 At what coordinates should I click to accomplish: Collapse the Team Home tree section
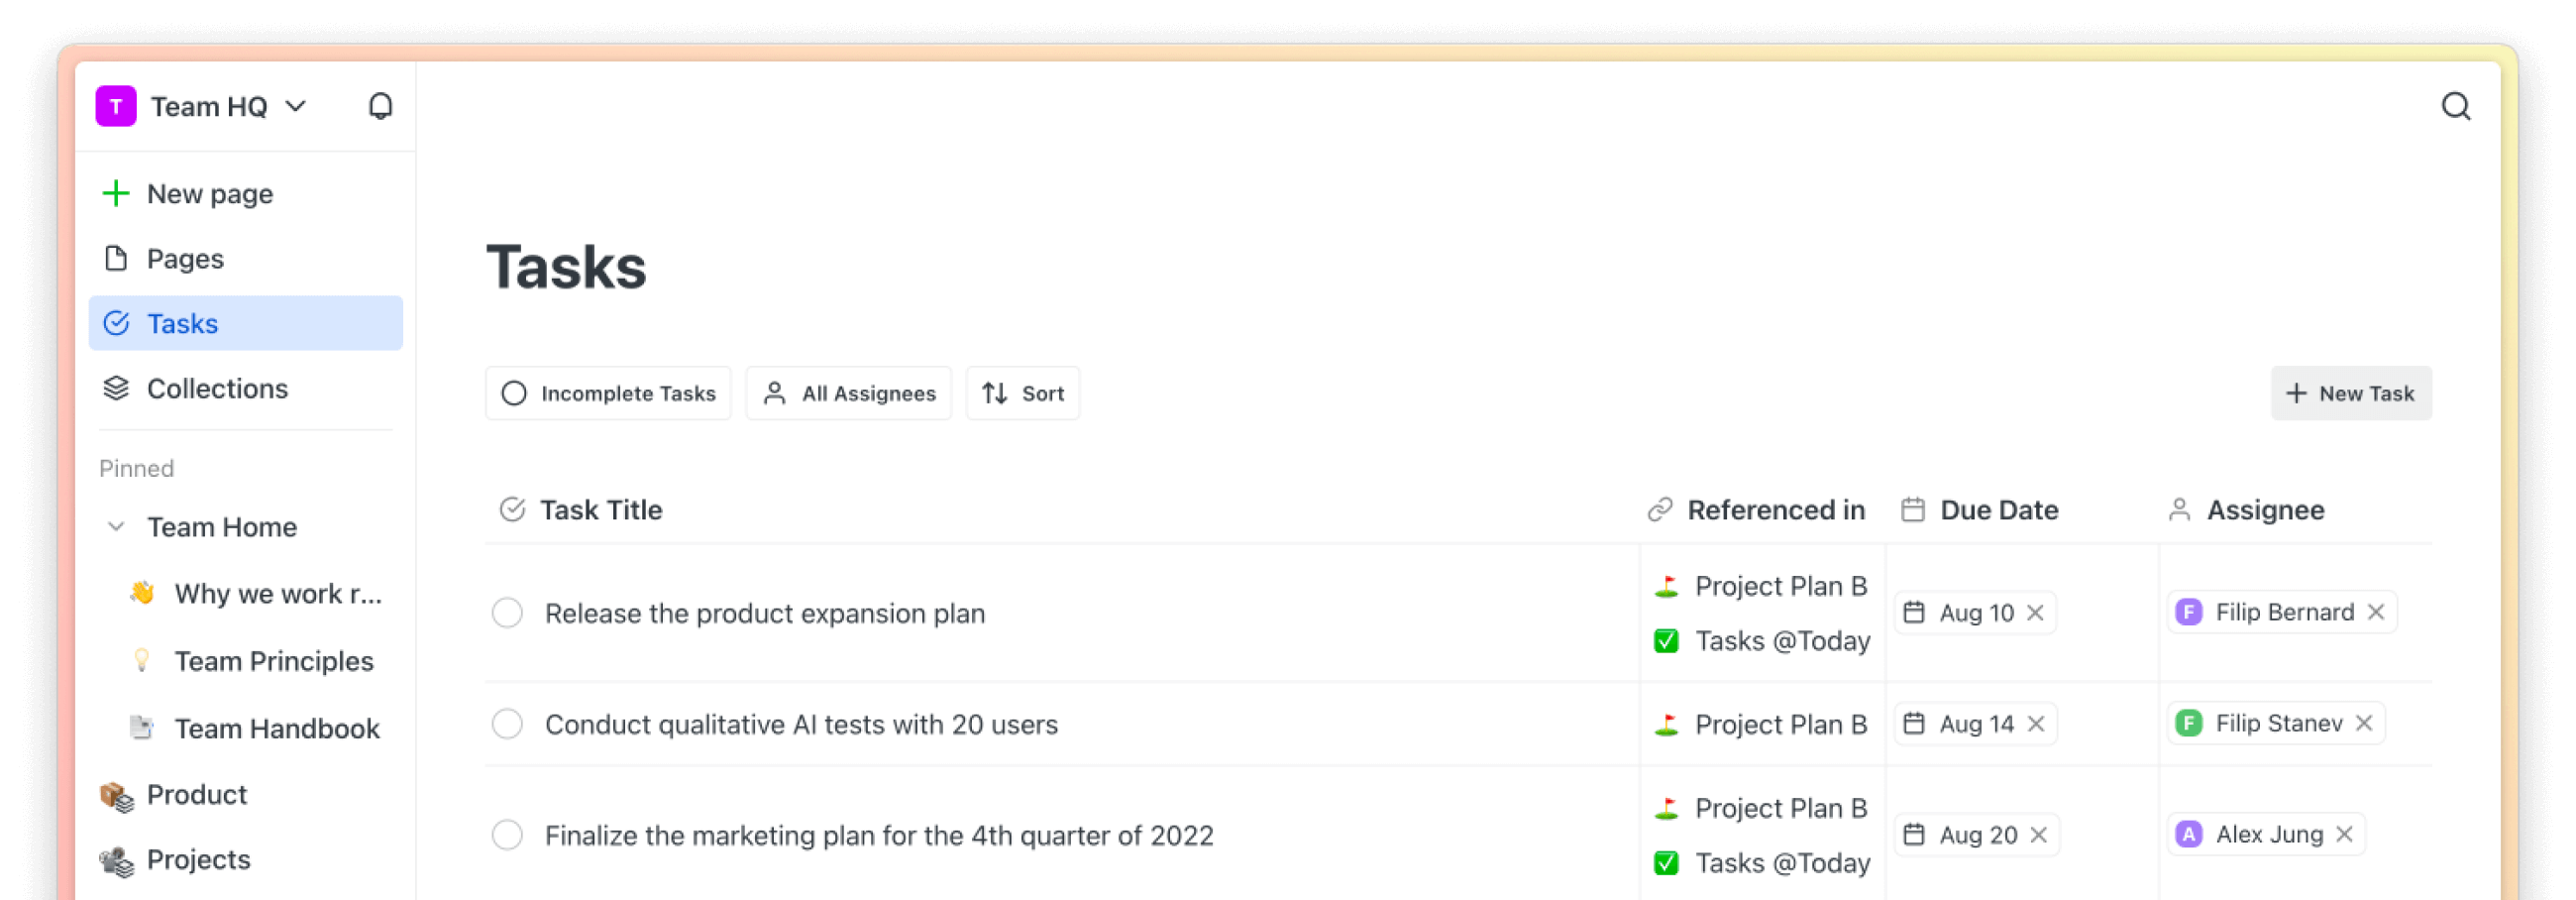click(116, 526)
